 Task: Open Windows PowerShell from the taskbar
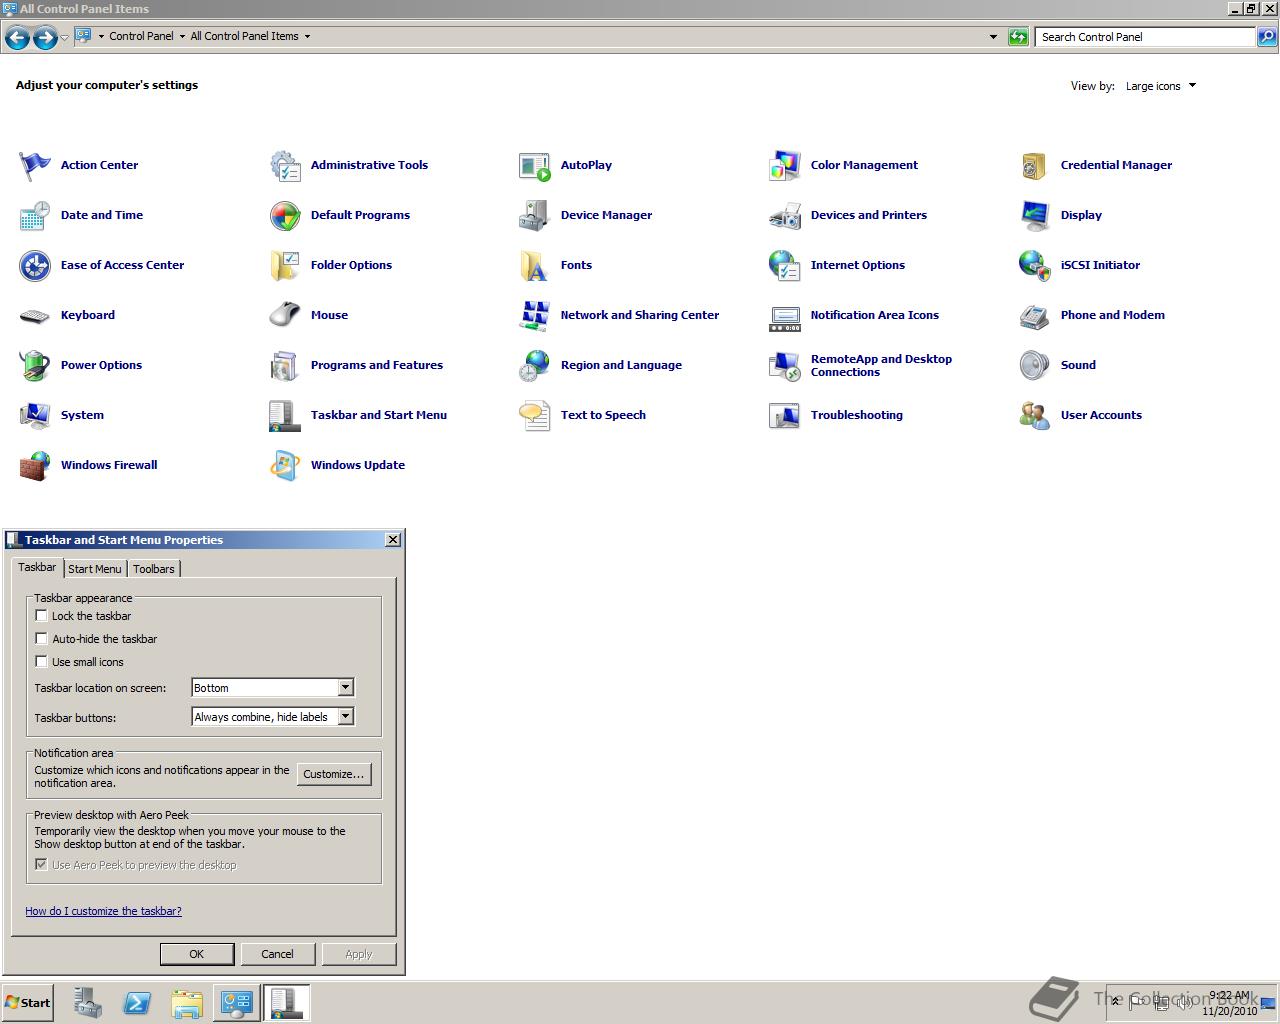tap(137, 1003)
